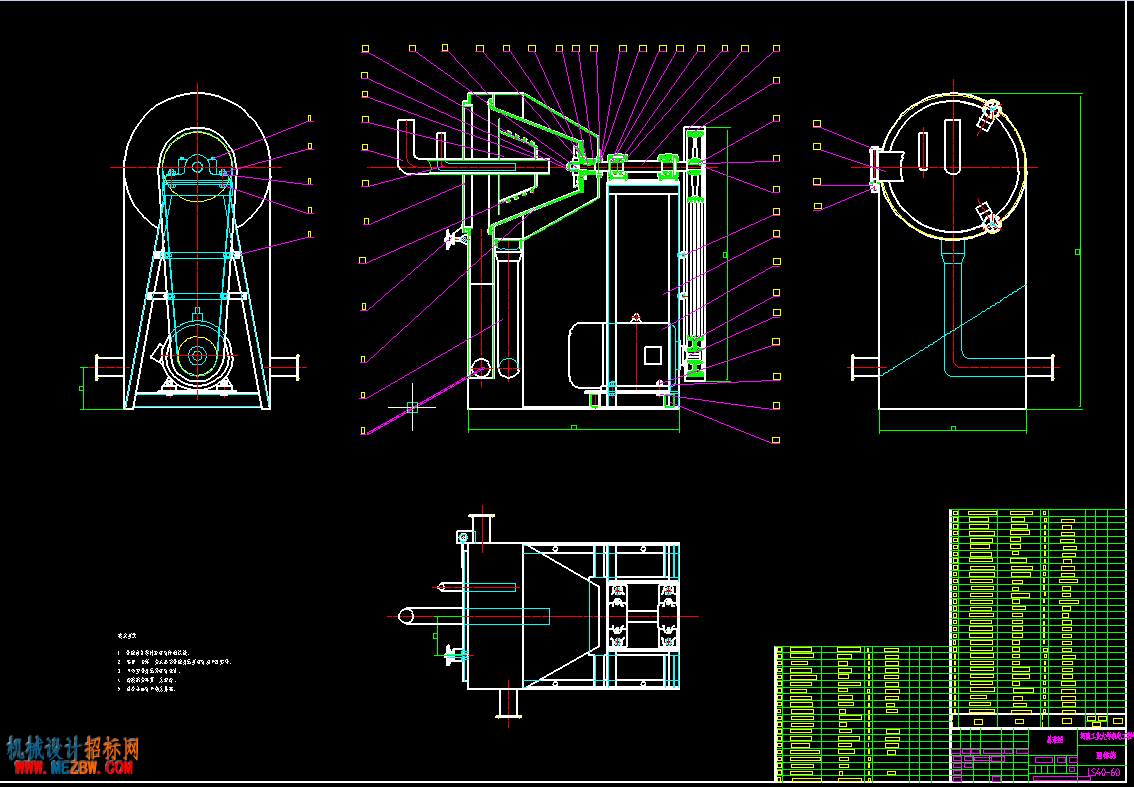Select the crosshair cursor marker below section view

[412, 407]
